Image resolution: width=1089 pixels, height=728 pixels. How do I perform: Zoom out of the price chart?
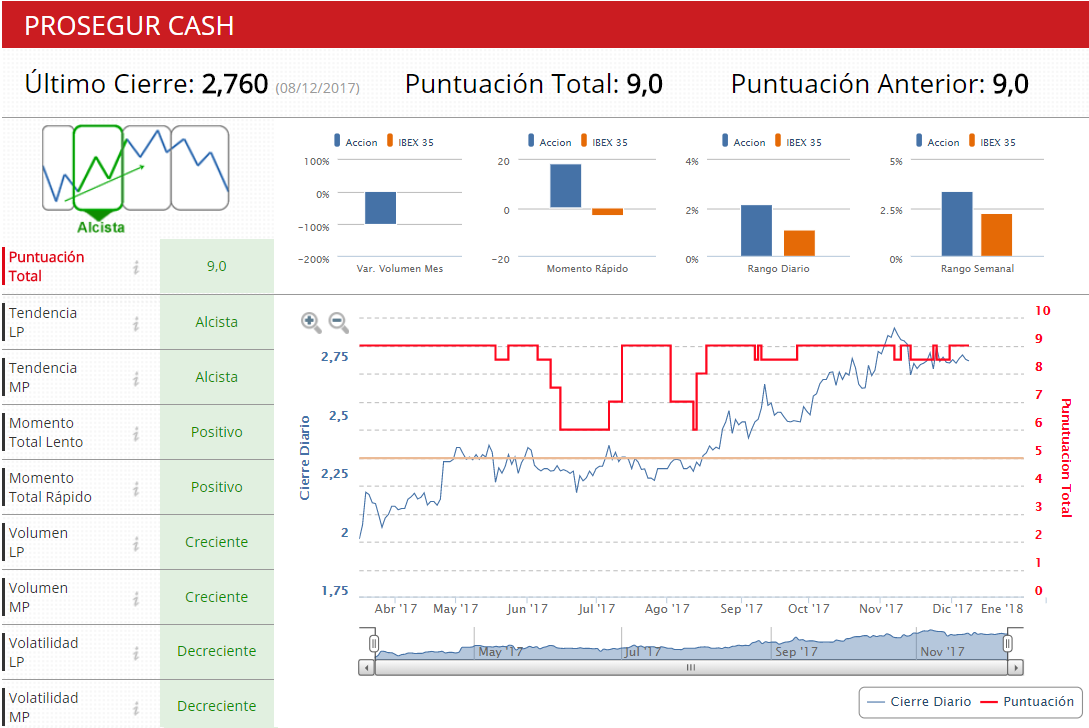338,322
